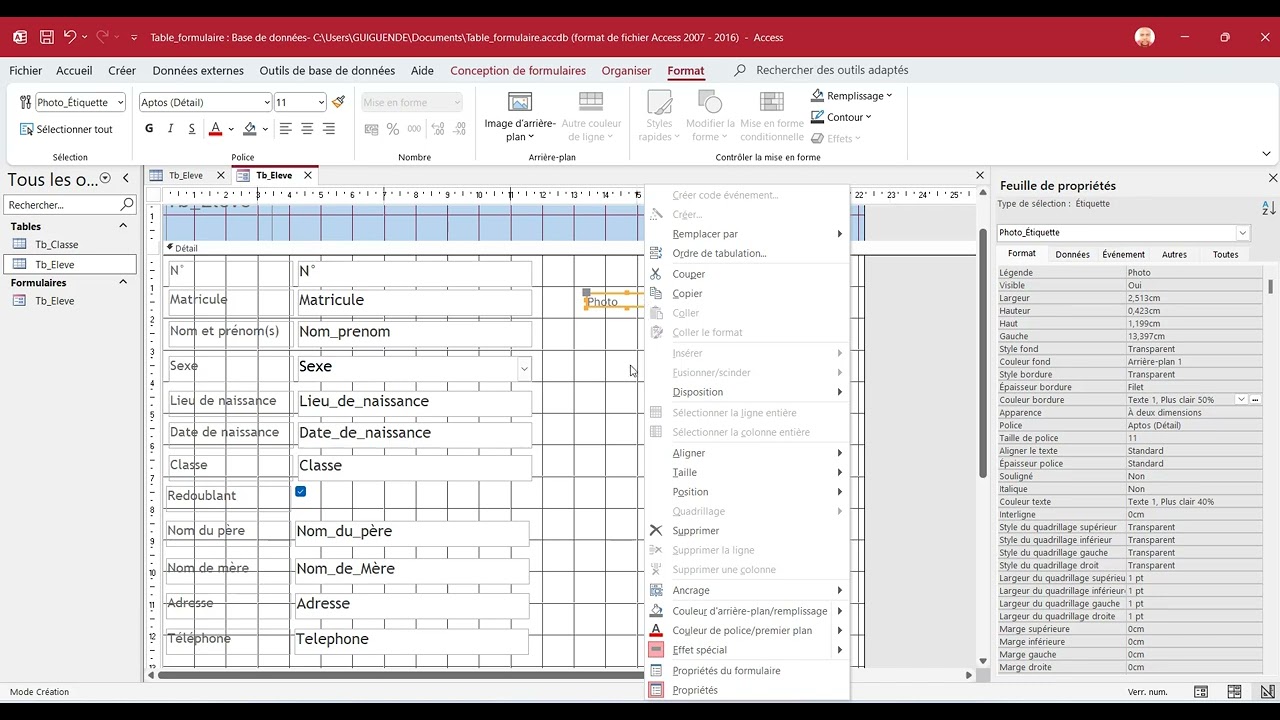Open the Contour outline menu
The height and width of the screenshot is (720, 1280).
tap(842, 117)
